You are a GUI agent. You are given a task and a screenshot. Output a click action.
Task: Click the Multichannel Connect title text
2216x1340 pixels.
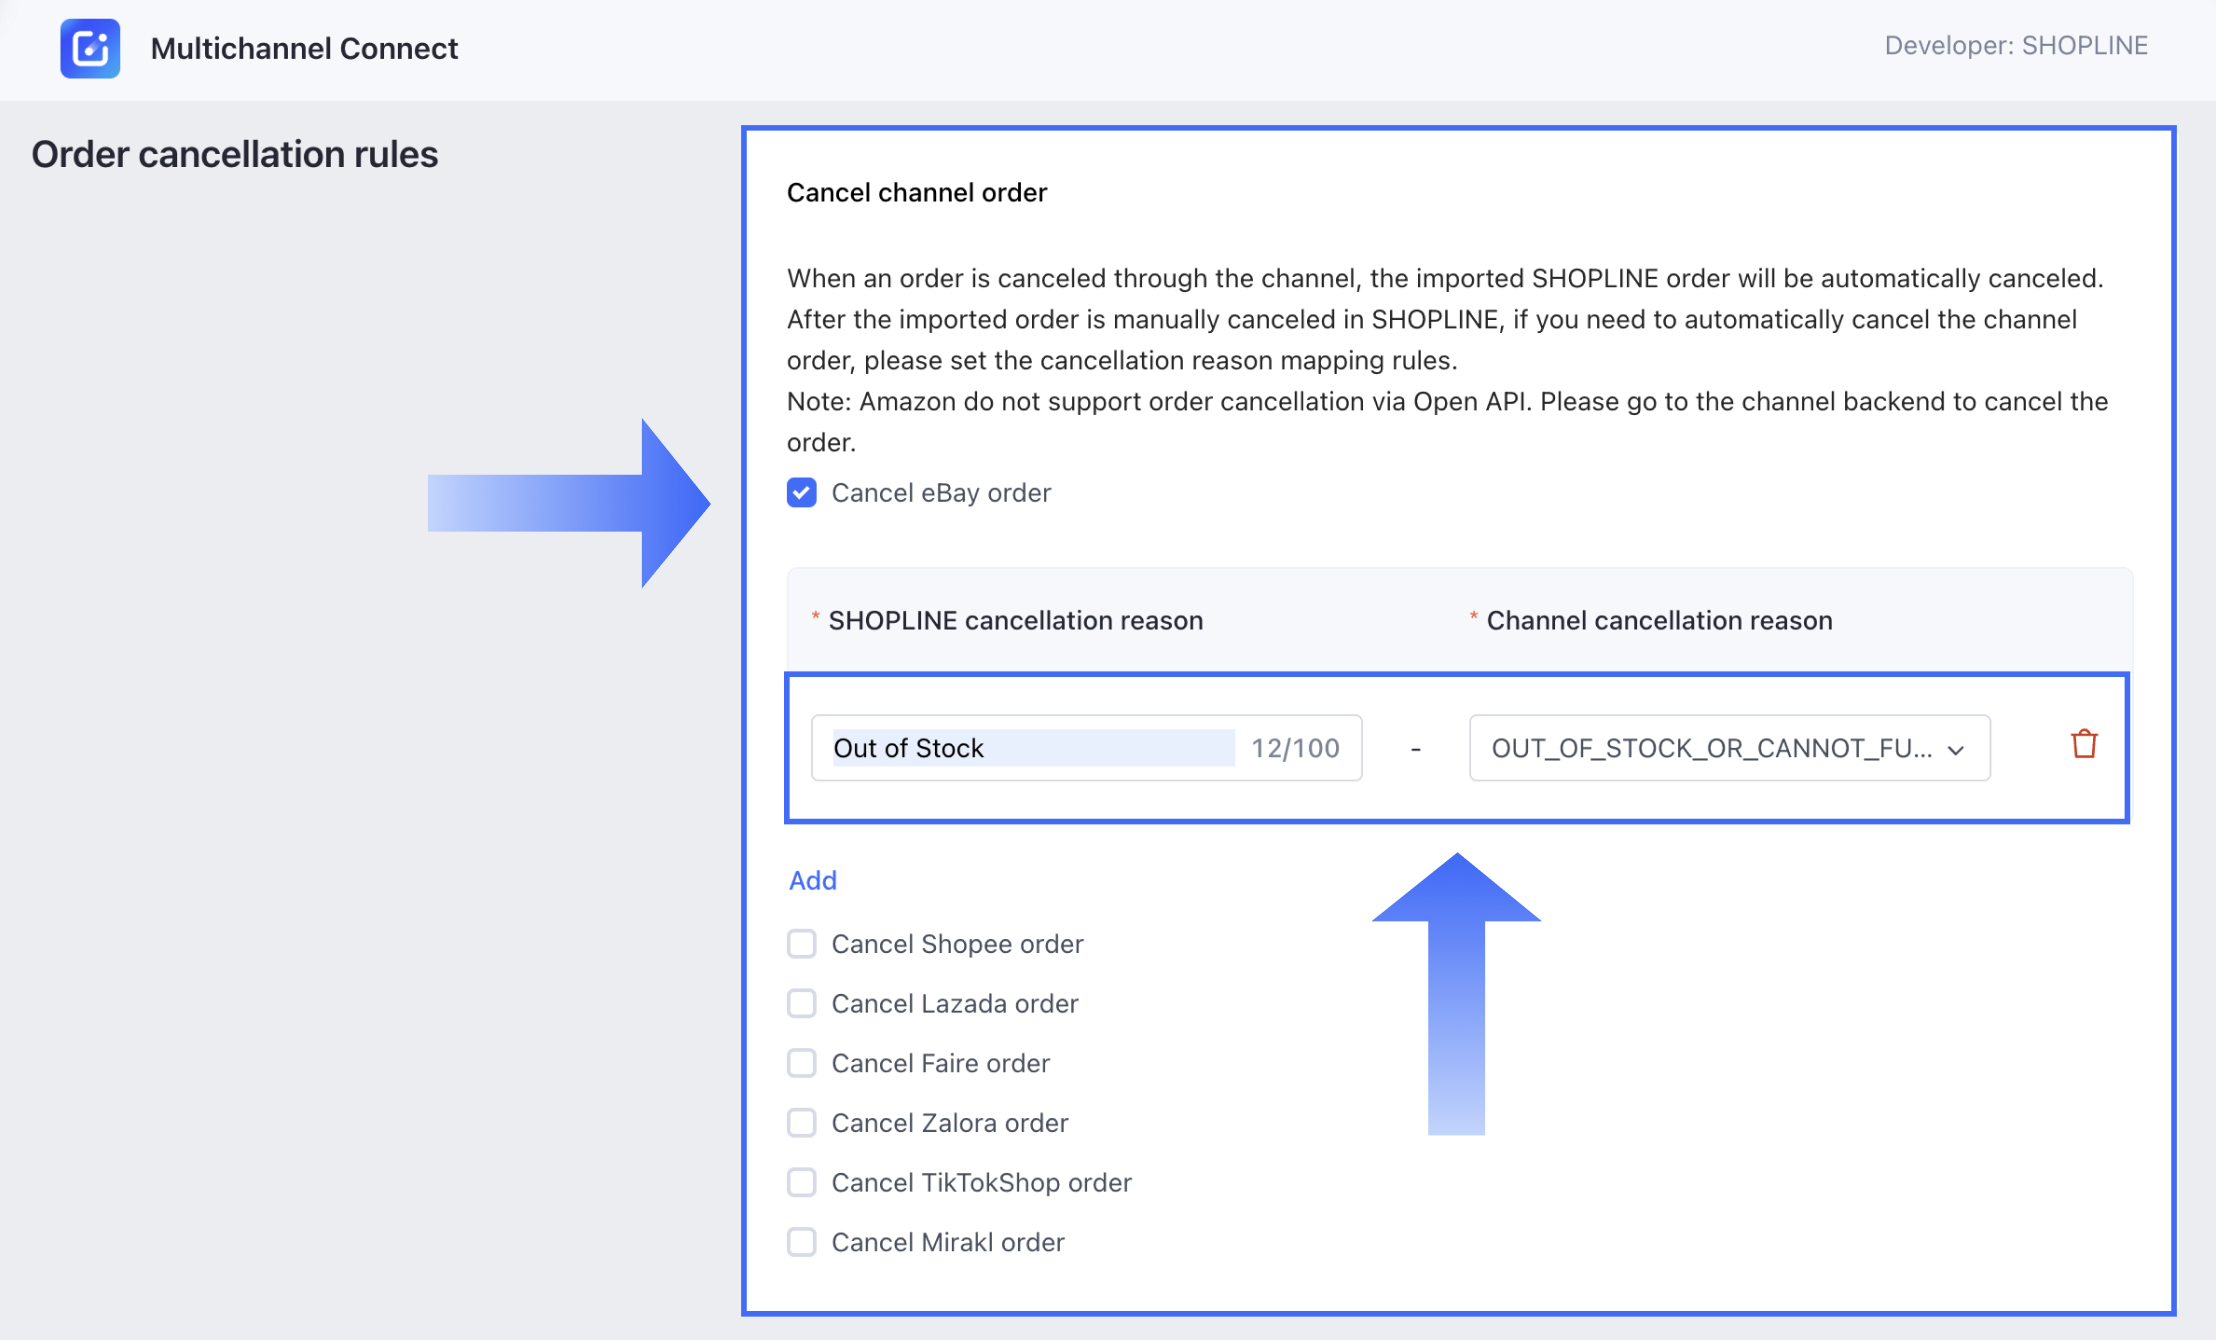point(304,48)
